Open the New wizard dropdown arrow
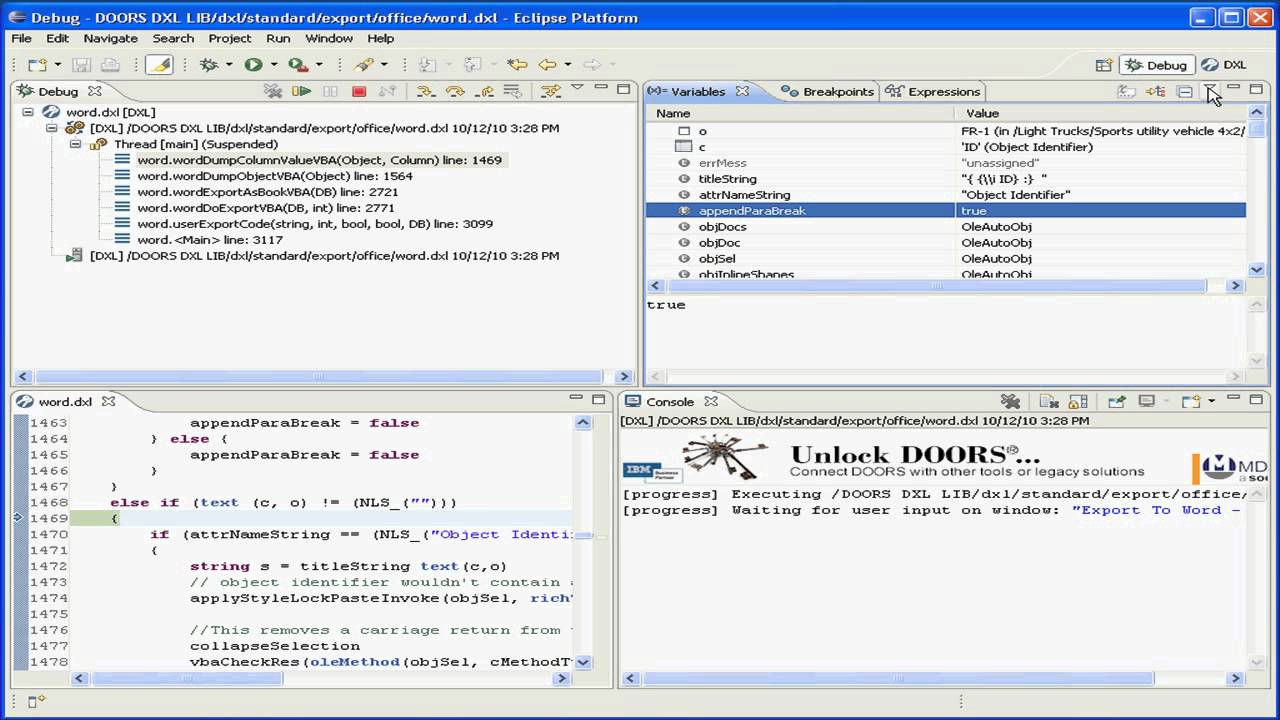The height and width of the screenshot is (720, 1280). (56, 65)
